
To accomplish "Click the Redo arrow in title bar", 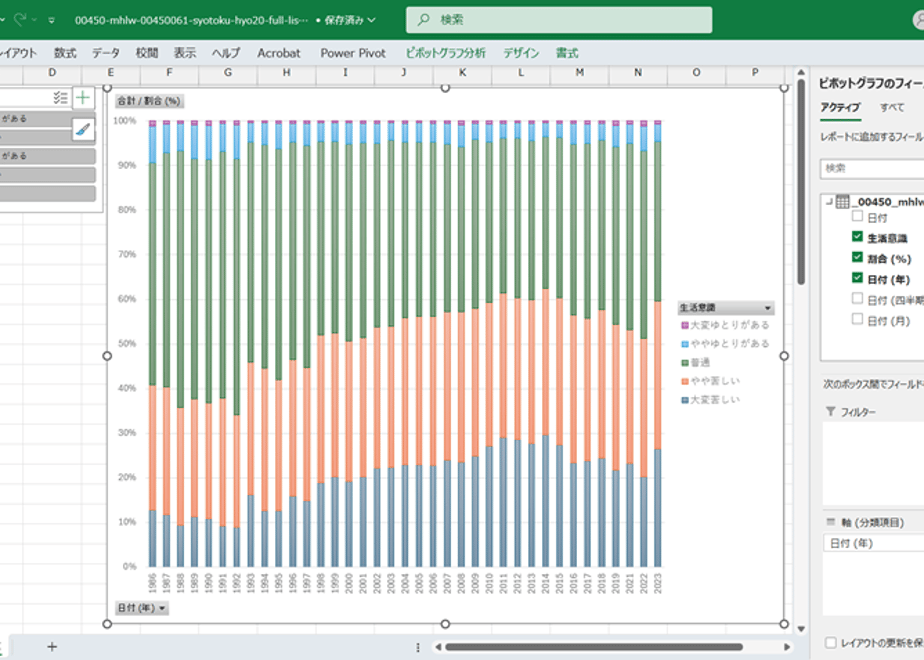I will [20, 19].
